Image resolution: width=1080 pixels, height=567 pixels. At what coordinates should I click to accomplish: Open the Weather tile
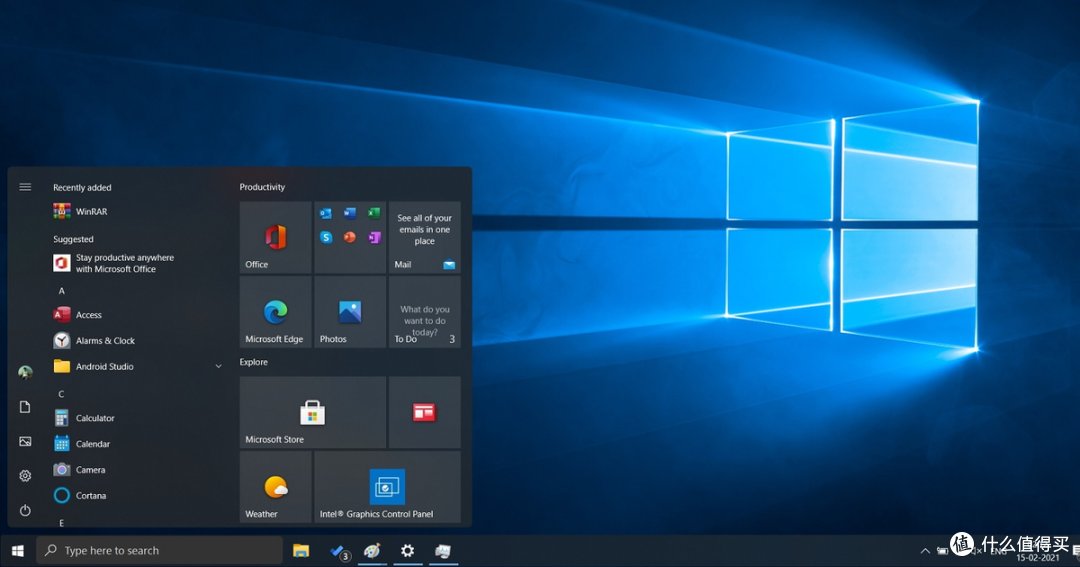(x=276, y=486)
